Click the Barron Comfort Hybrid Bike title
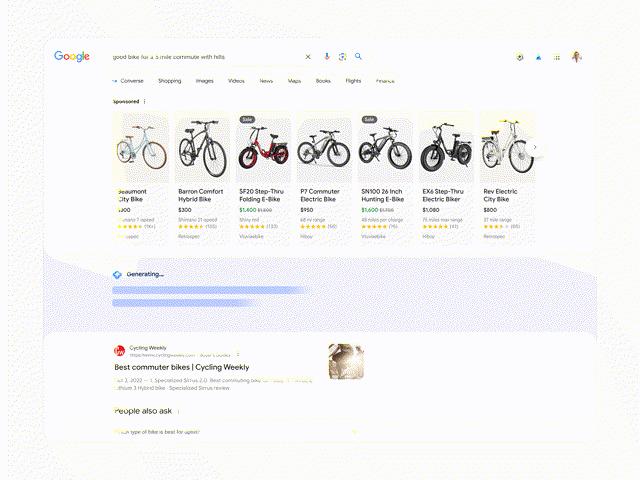Viewport: 640px width, 480px height. [x=201, y=195]
